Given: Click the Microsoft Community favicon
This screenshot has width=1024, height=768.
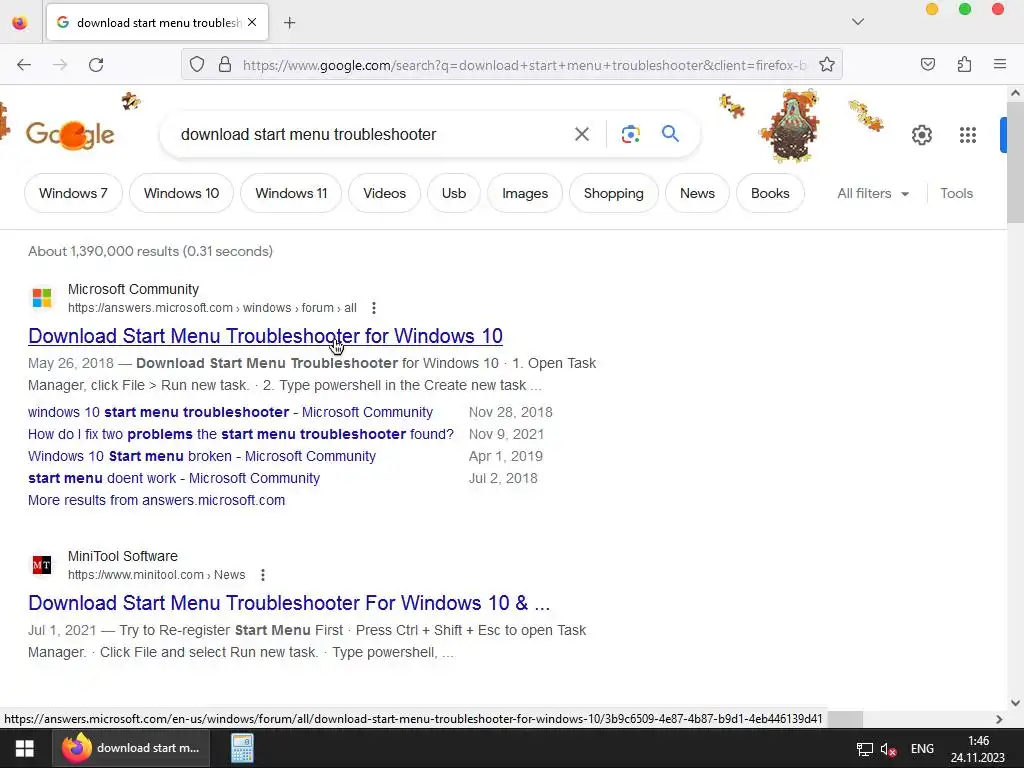Looking at the screenshot, I should point(42,298).
